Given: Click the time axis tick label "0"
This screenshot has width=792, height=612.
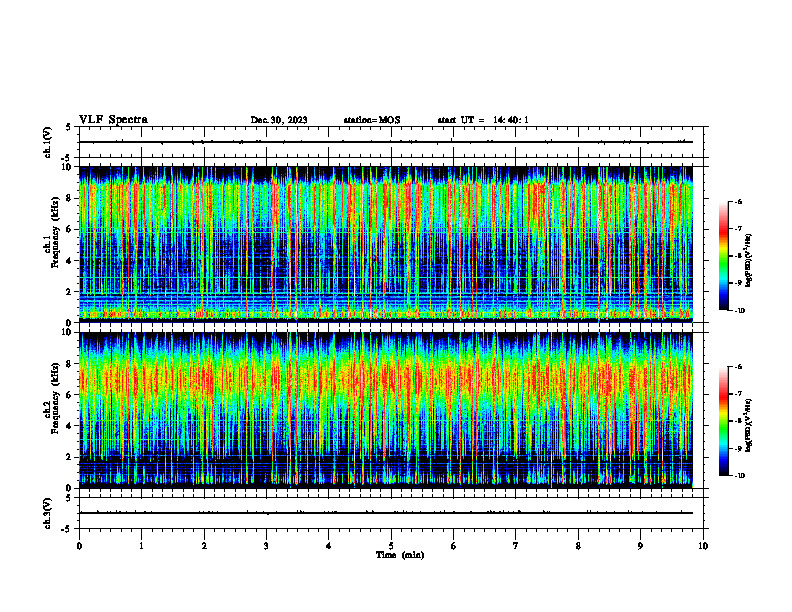Looking at the screenshot, I should tap(79, 546).
